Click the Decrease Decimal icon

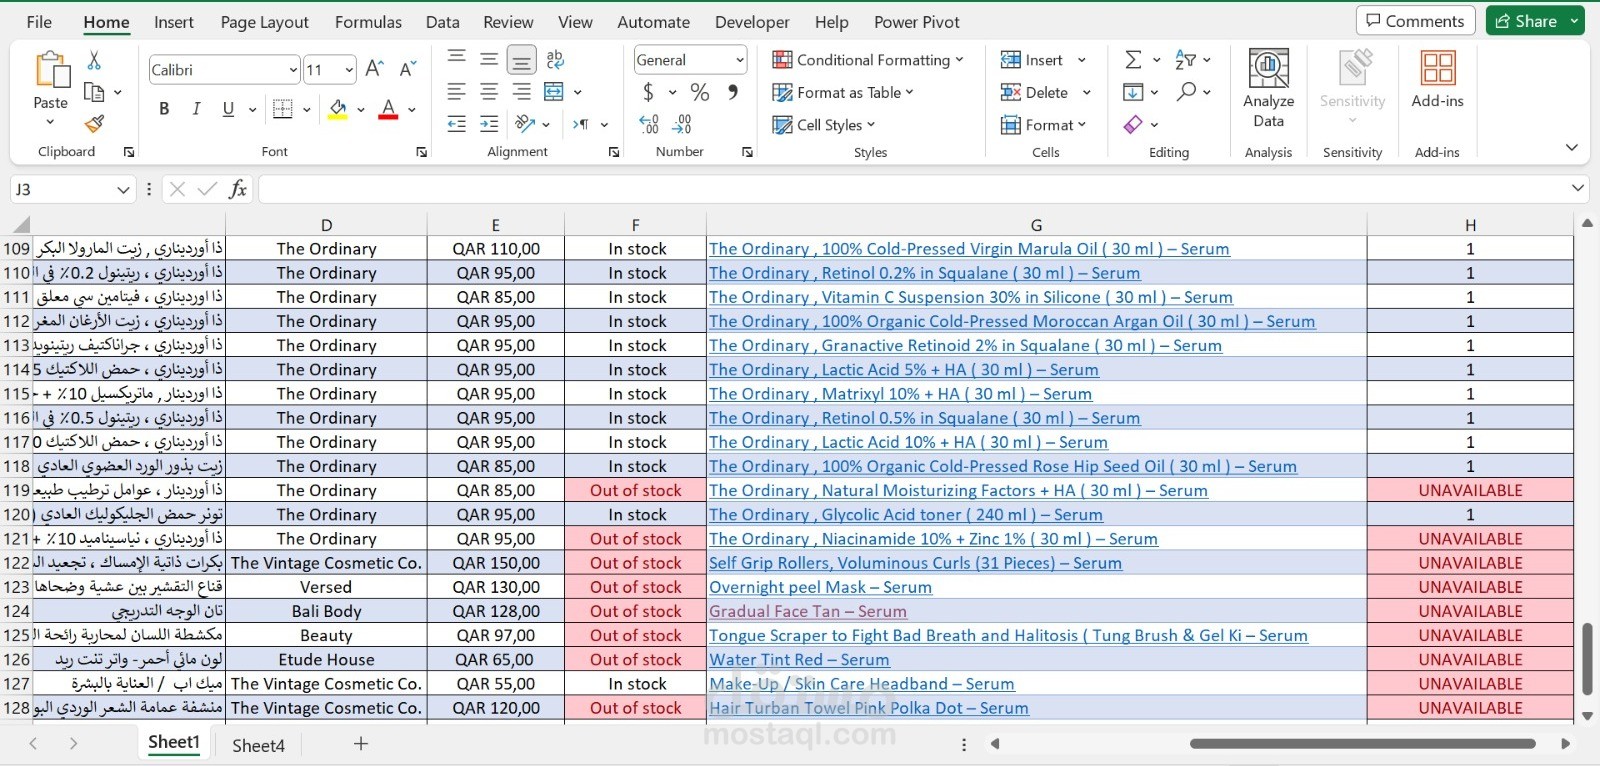682,124
